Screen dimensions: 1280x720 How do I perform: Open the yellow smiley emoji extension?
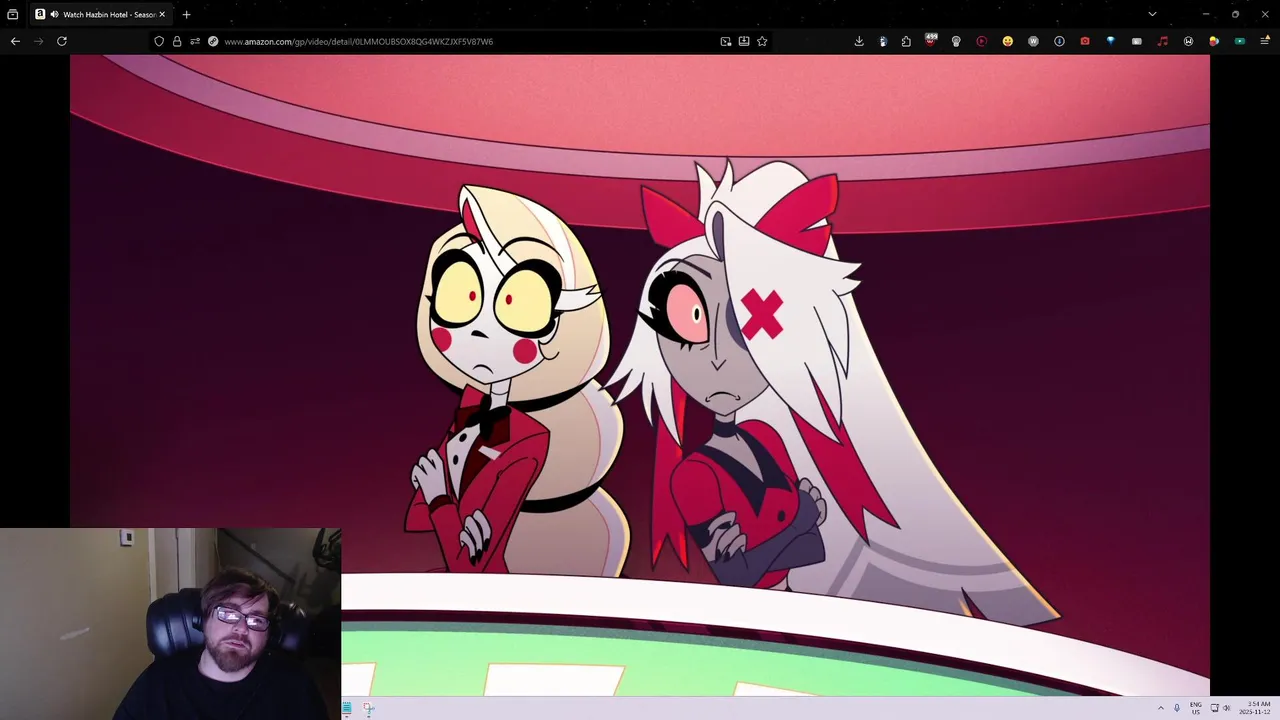coord(1007,41)
